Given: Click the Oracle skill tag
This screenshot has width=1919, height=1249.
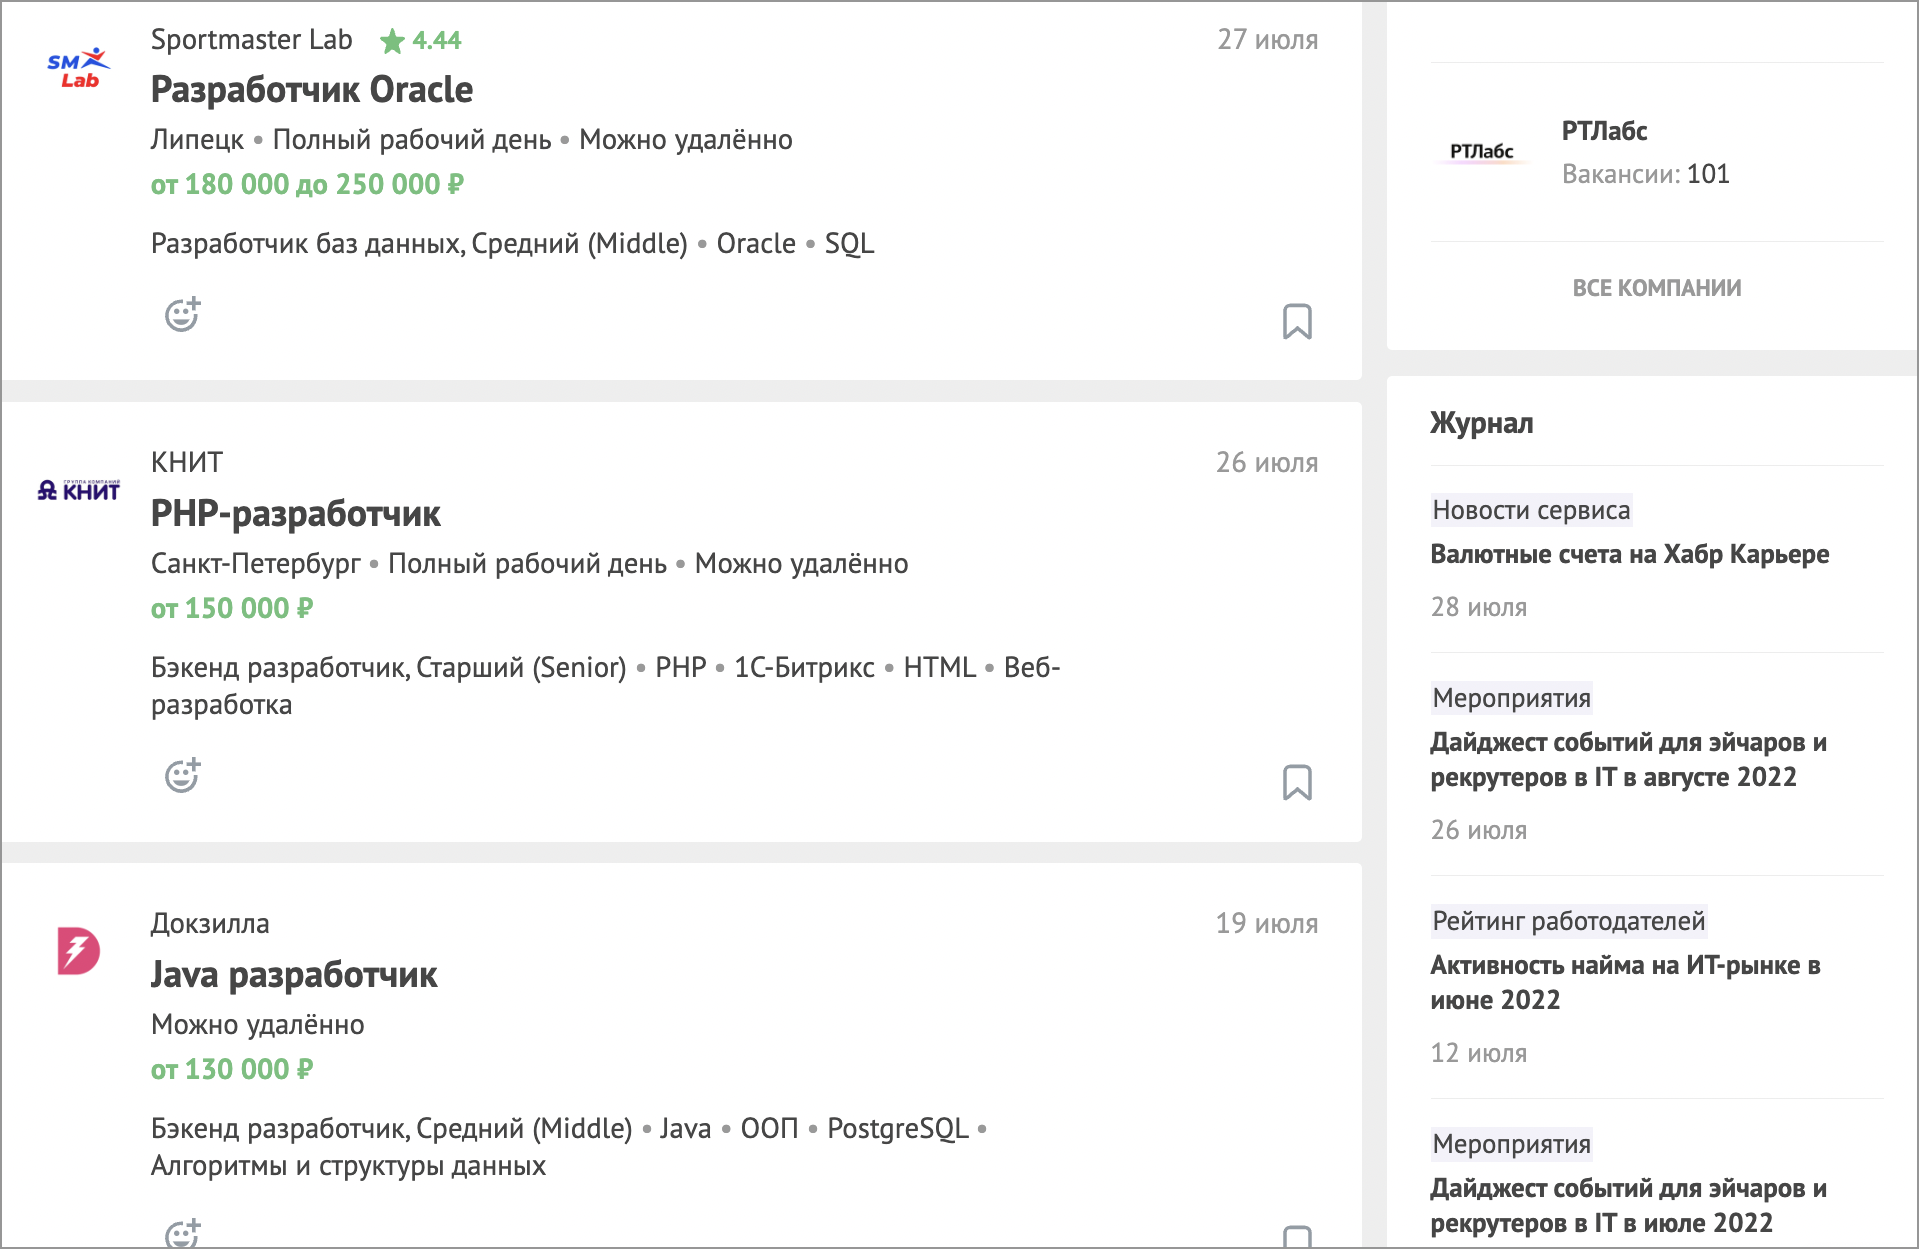Looking at the screenshot, I should click(x=756, y=244).
